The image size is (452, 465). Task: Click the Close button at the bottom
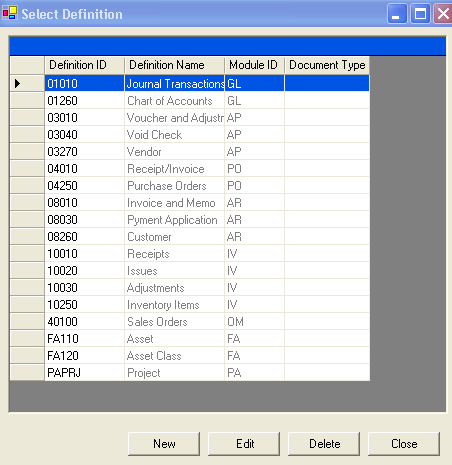point(404,444)
